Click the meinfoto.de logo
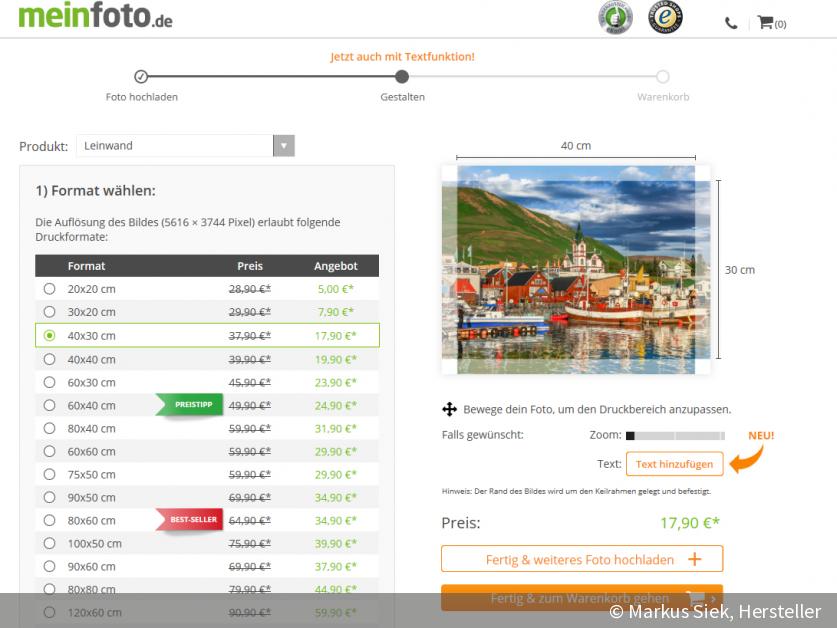837x628 pixels. (x=95, y=16)
